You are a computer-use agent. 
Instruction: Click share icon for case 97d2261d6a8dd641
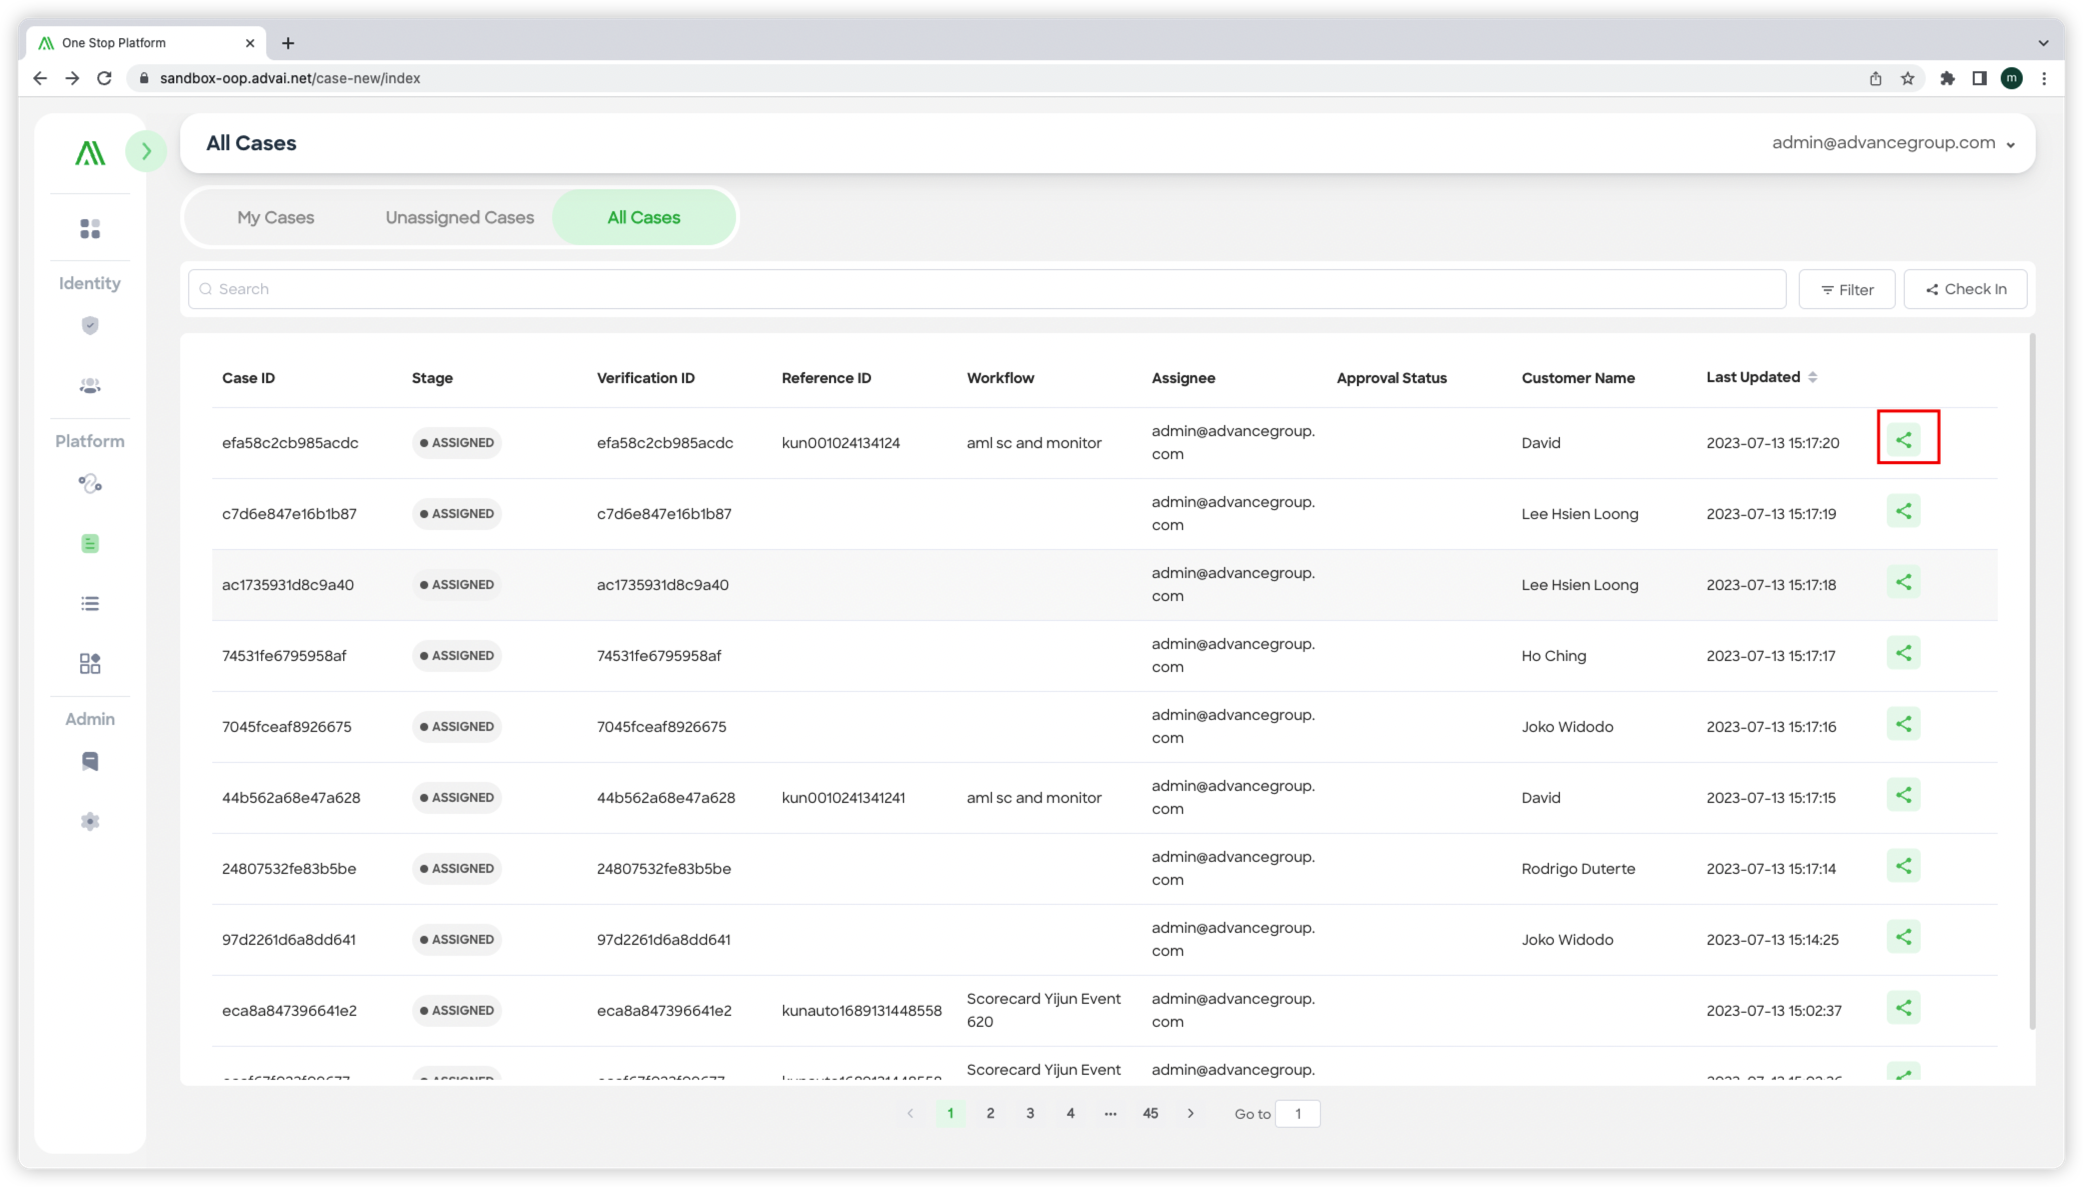[1903, 937]
